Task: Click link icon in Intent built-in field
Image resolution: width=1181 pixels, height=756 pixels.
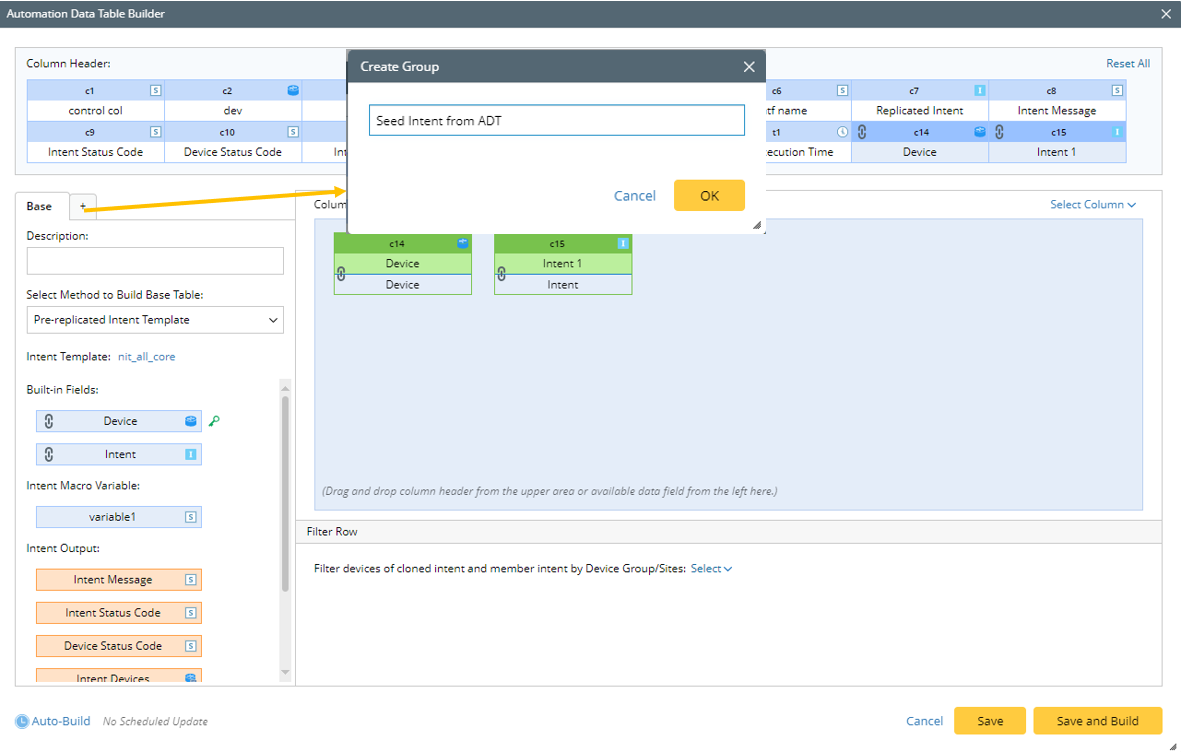Action: (49, 454)
